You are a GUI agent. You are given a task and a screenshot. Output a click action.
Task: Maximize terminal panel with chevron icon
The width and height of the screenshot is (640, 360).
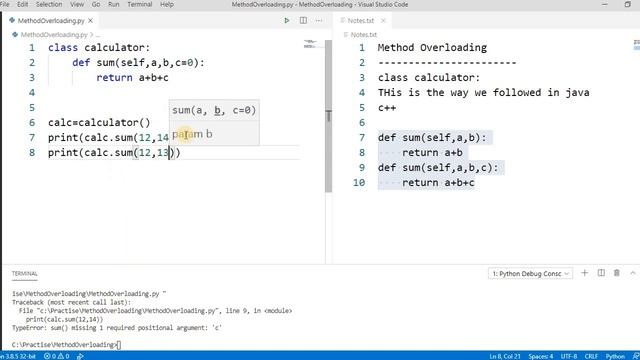633,273
